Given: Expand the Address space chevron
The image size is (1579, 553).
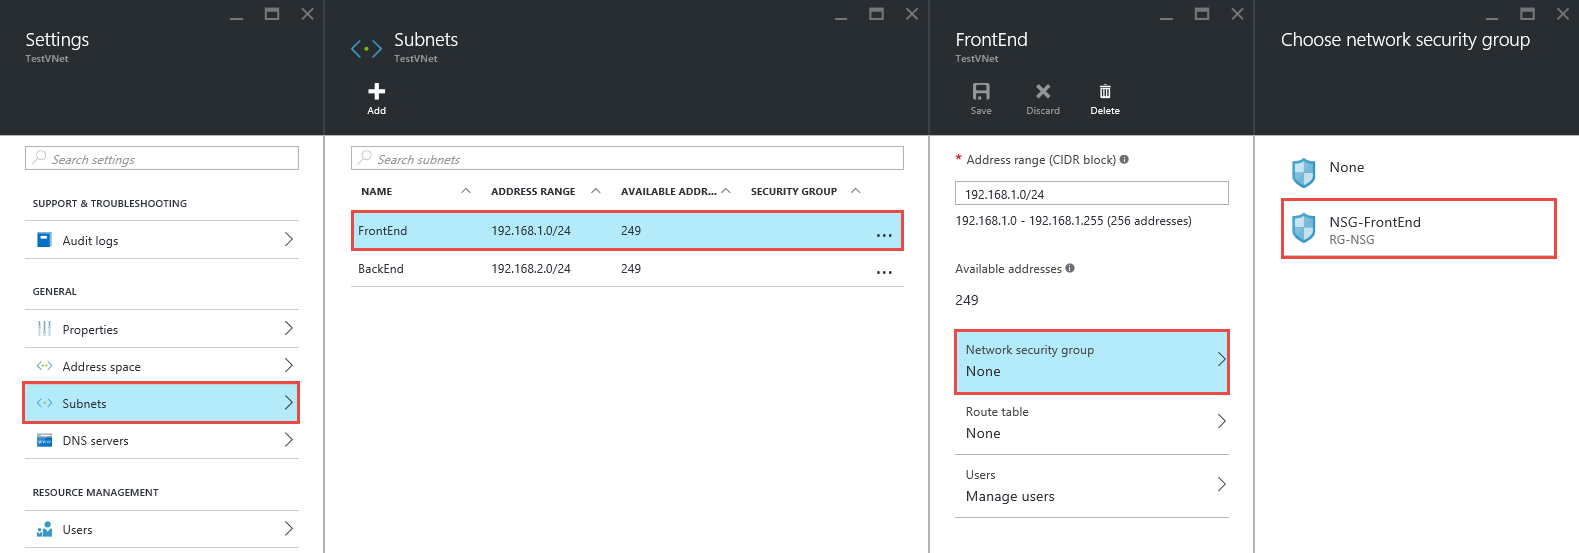Looking at the screenshot, I should 288,365.
